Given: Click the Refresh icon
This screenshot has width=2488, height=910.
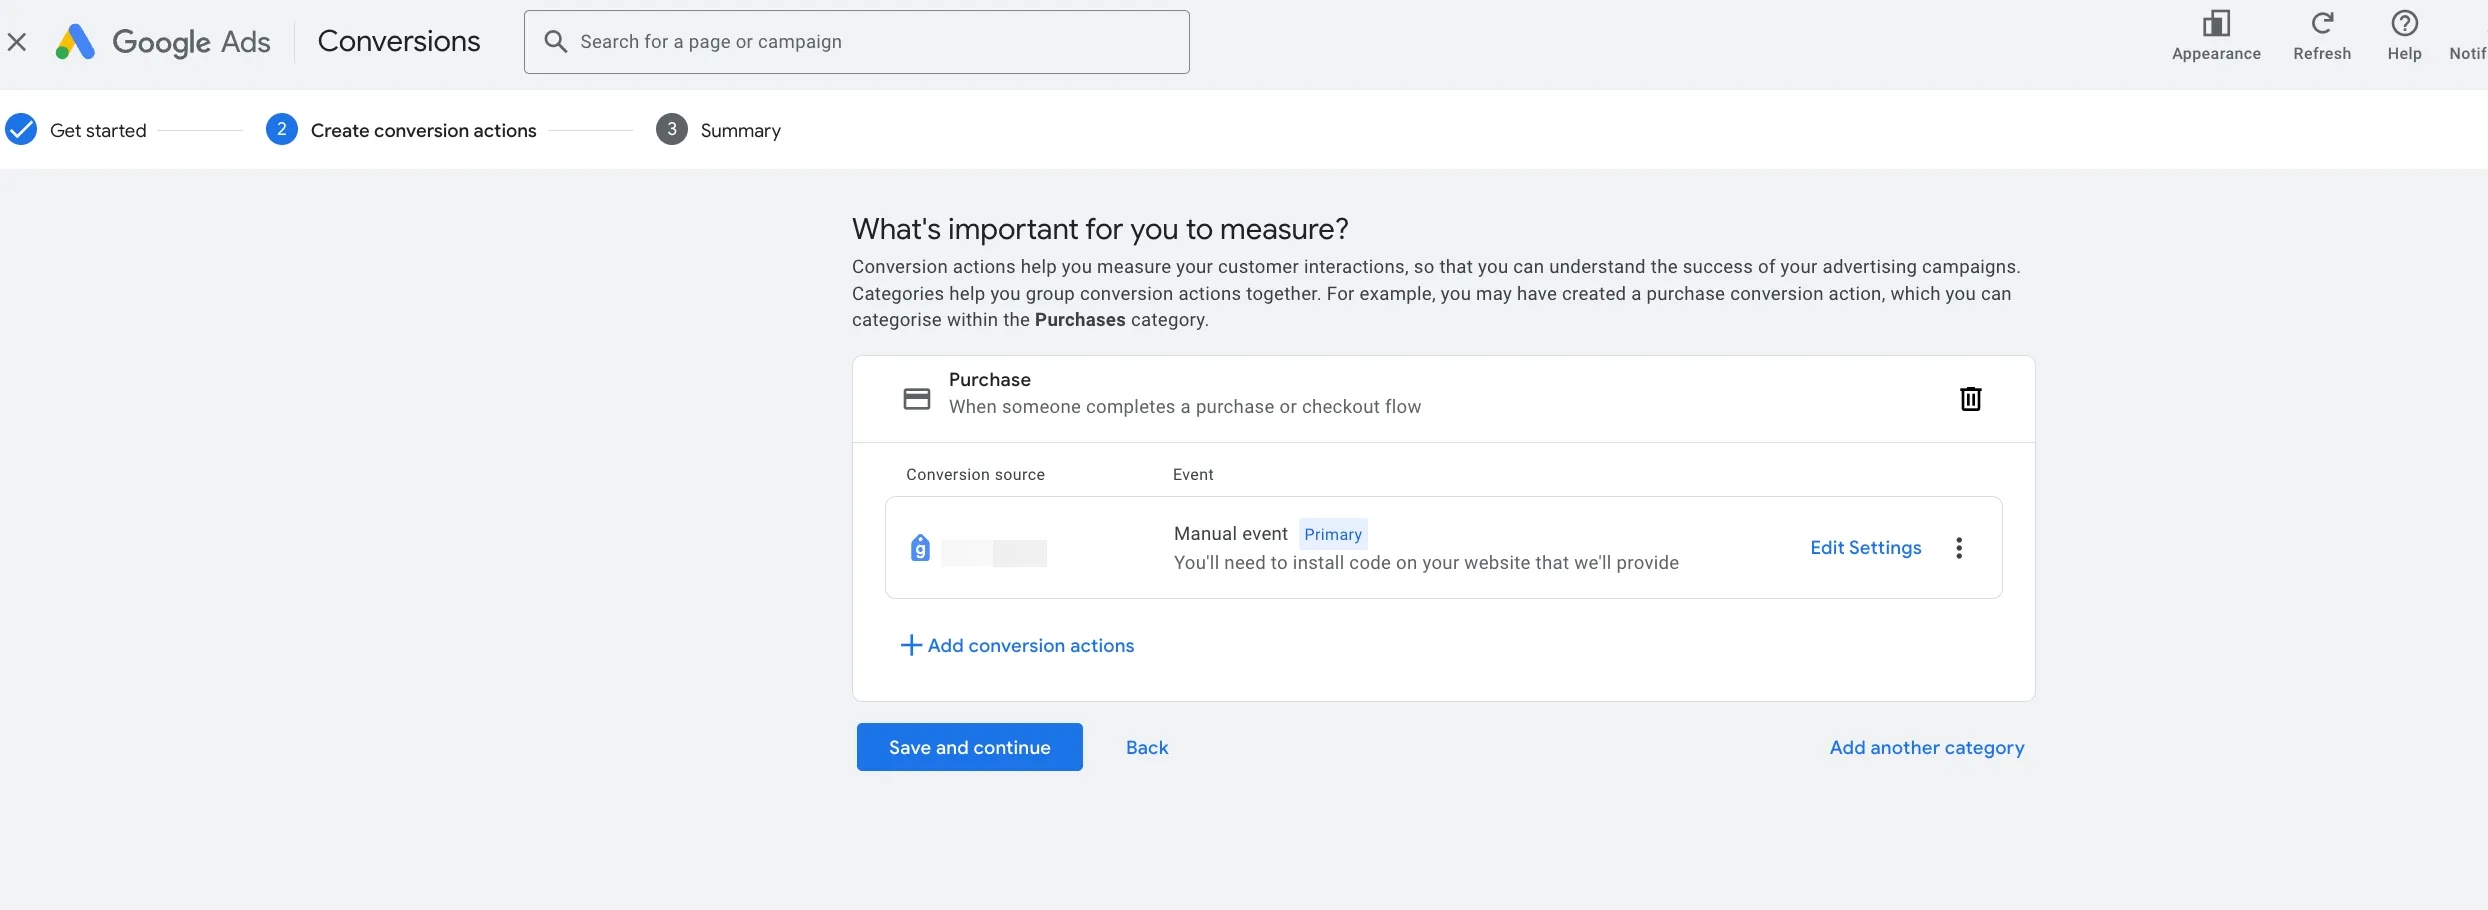Looking at the screenshot, I should point(2322,23).
